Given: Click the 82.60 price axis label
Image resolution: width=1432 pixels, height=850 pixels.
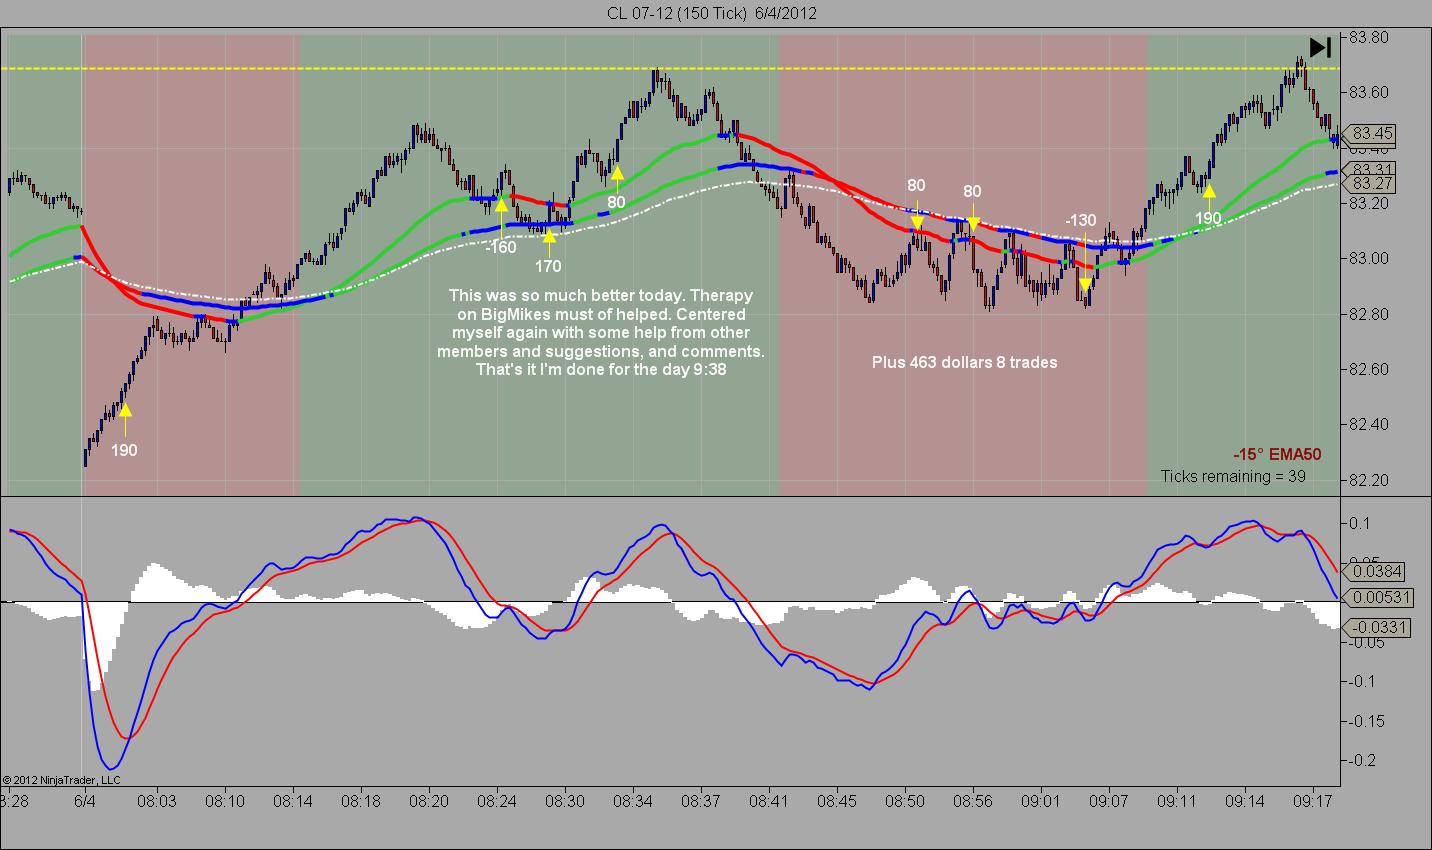Looking at the screenshot, I should 1368,369.
